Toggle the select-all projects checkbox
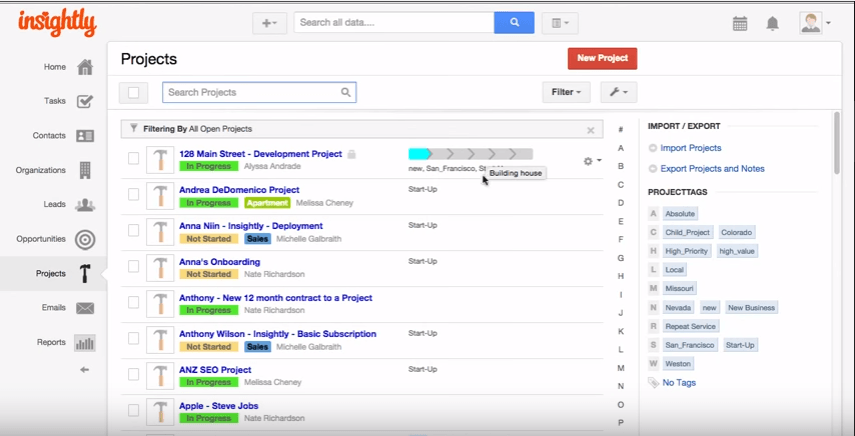The height and width of the screenshot is (436, 855). pyautogui.click(x=134, y=92)
